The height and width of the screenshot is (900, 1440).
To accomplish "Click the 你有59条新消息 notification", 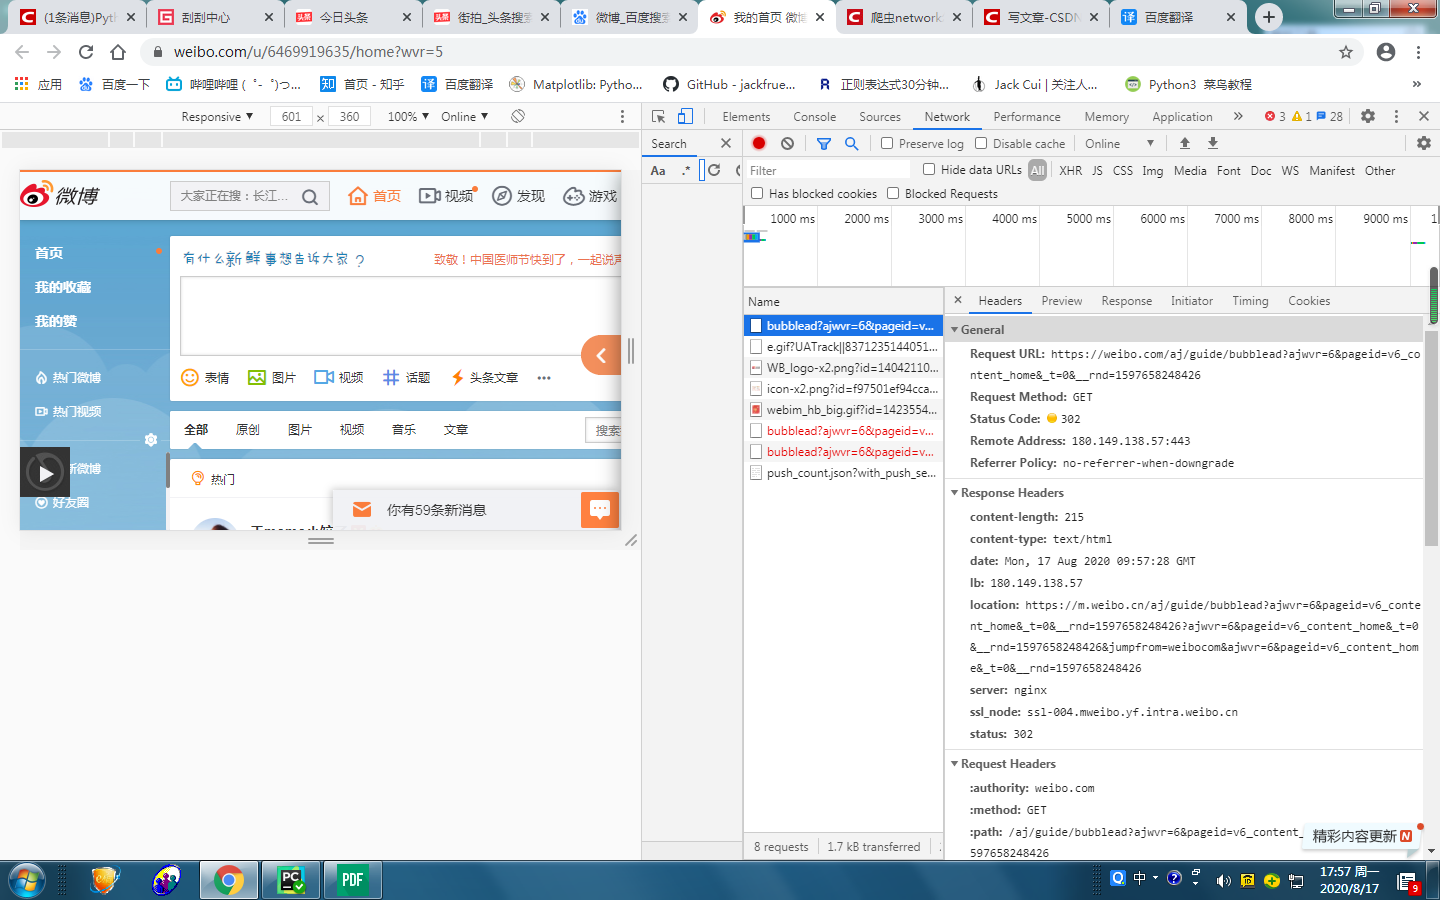I will click(436, 510).
